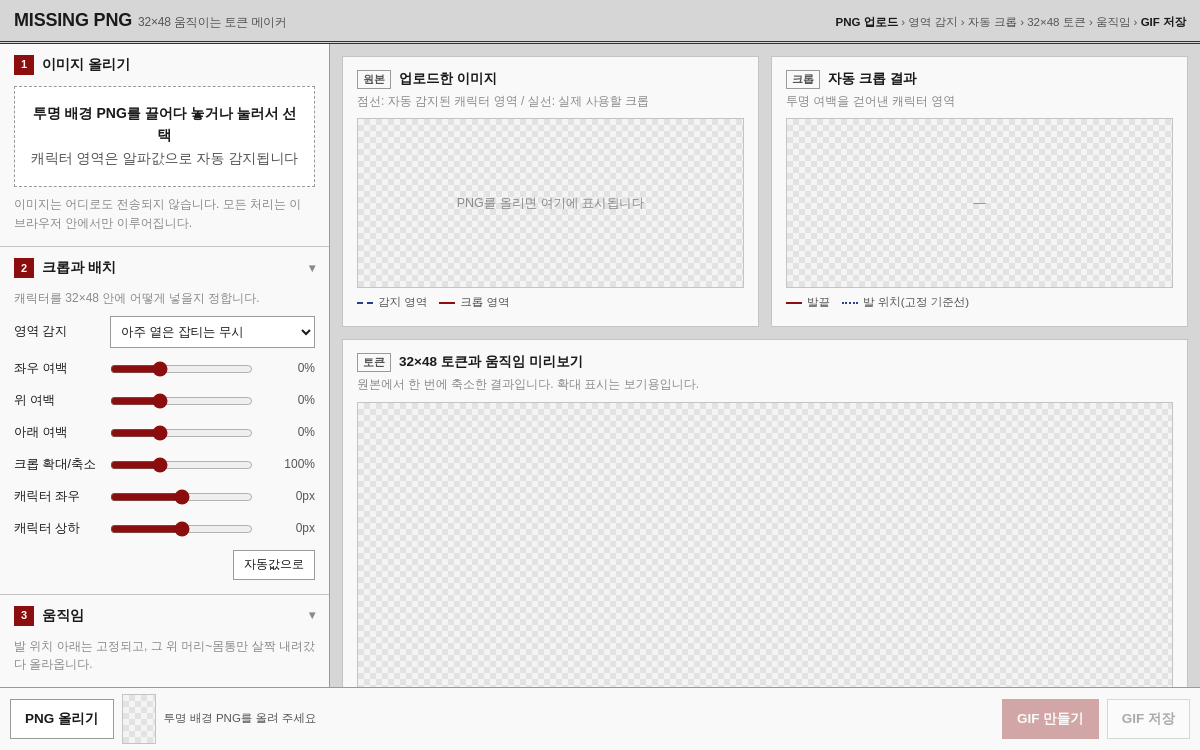Click the '발끝' legend entry

(x=808, y=302)
